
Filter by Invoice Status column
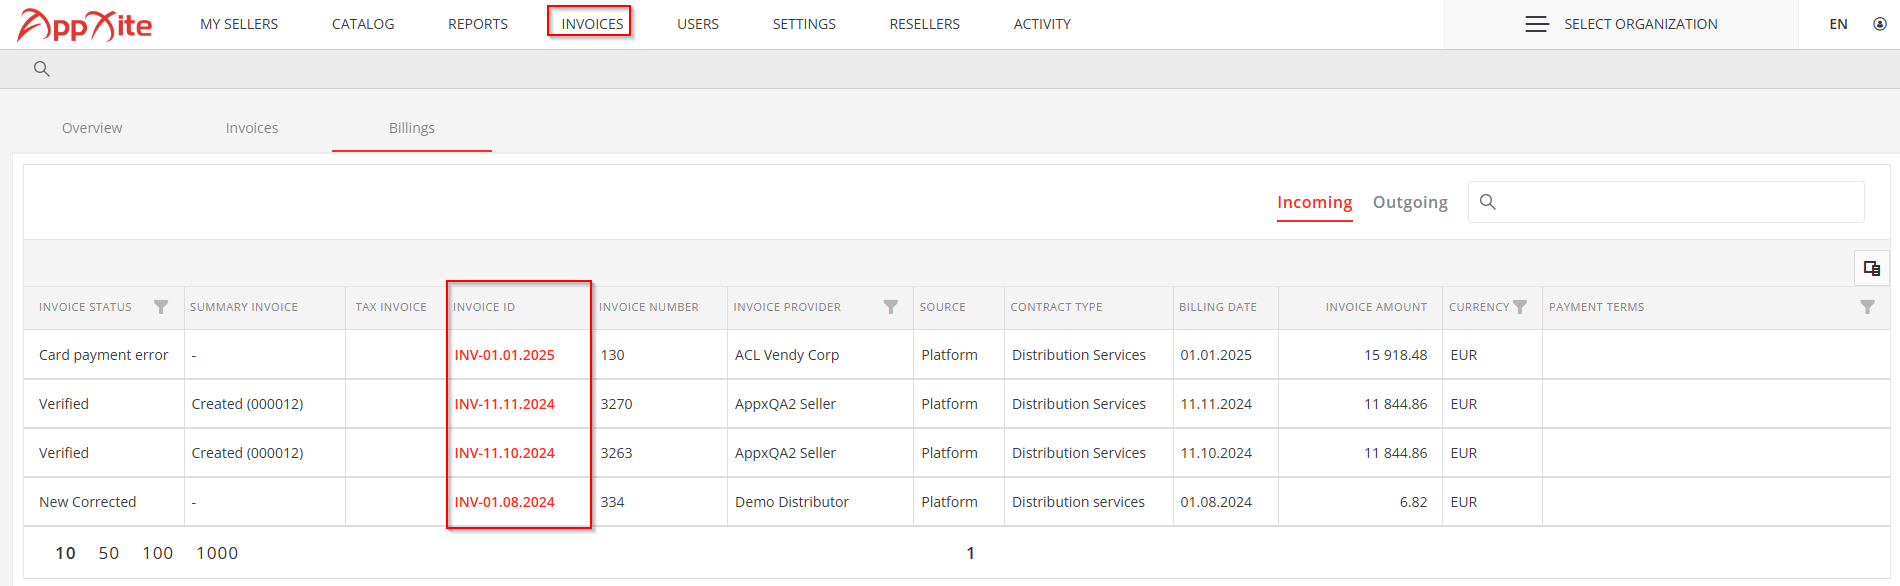point(161,307)
